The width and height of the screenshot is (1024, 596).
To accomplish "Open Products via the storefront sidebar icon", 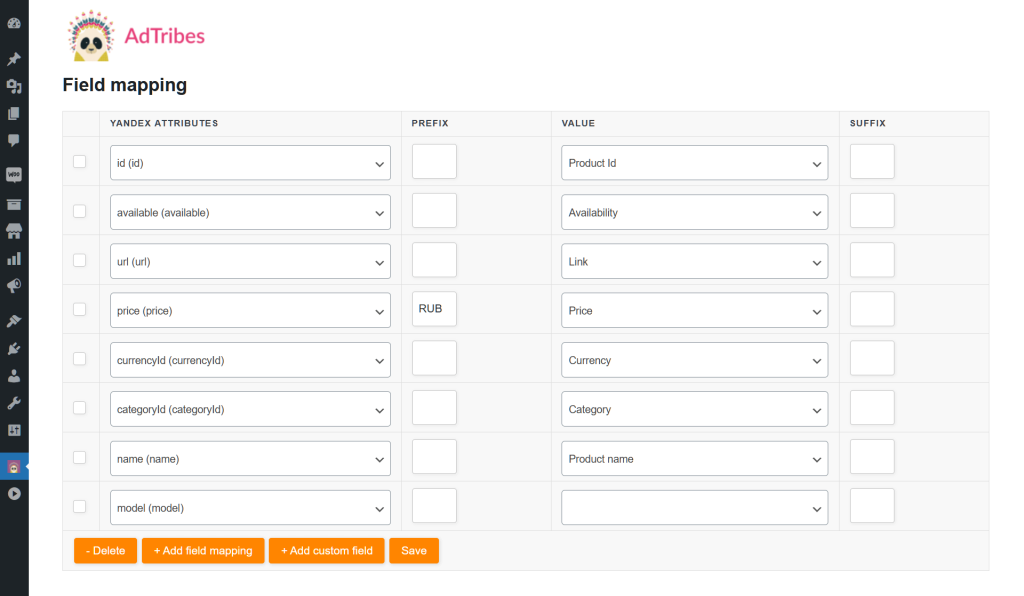I will 14,231.
